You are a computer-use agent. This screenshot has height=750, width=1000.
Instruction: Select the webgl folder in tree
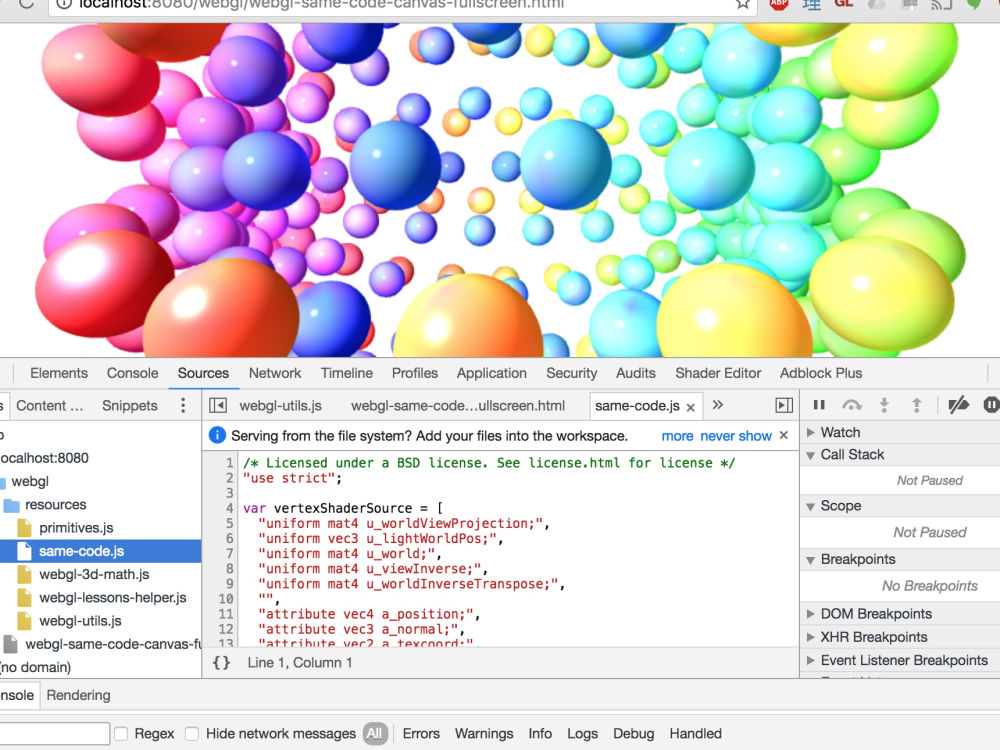pyautogui.click(x=30, y=482)
